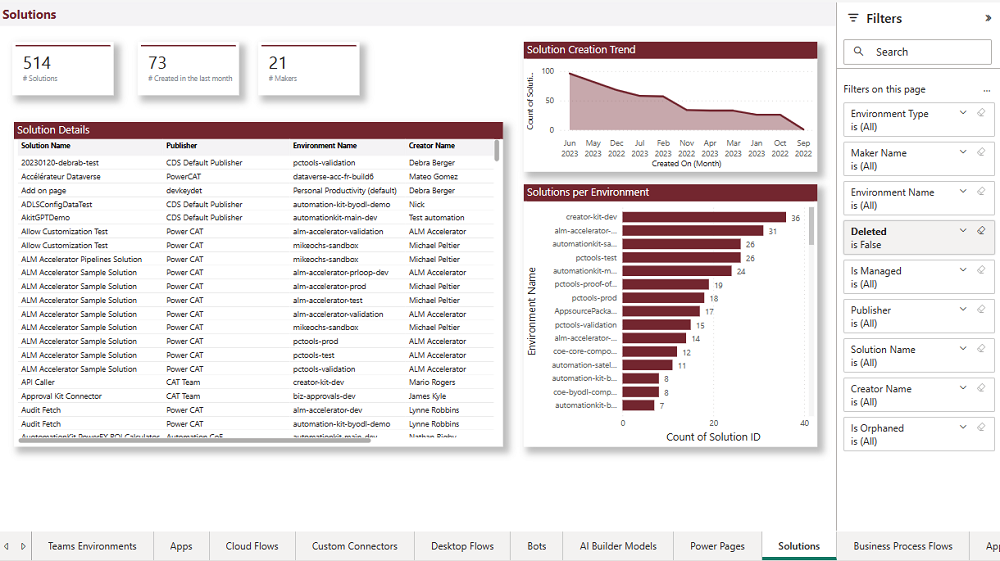Click the Accélérateur Dataverse solution name
Image resolution: width=1000 pixels, height=561 pixels.
point(61,177)
